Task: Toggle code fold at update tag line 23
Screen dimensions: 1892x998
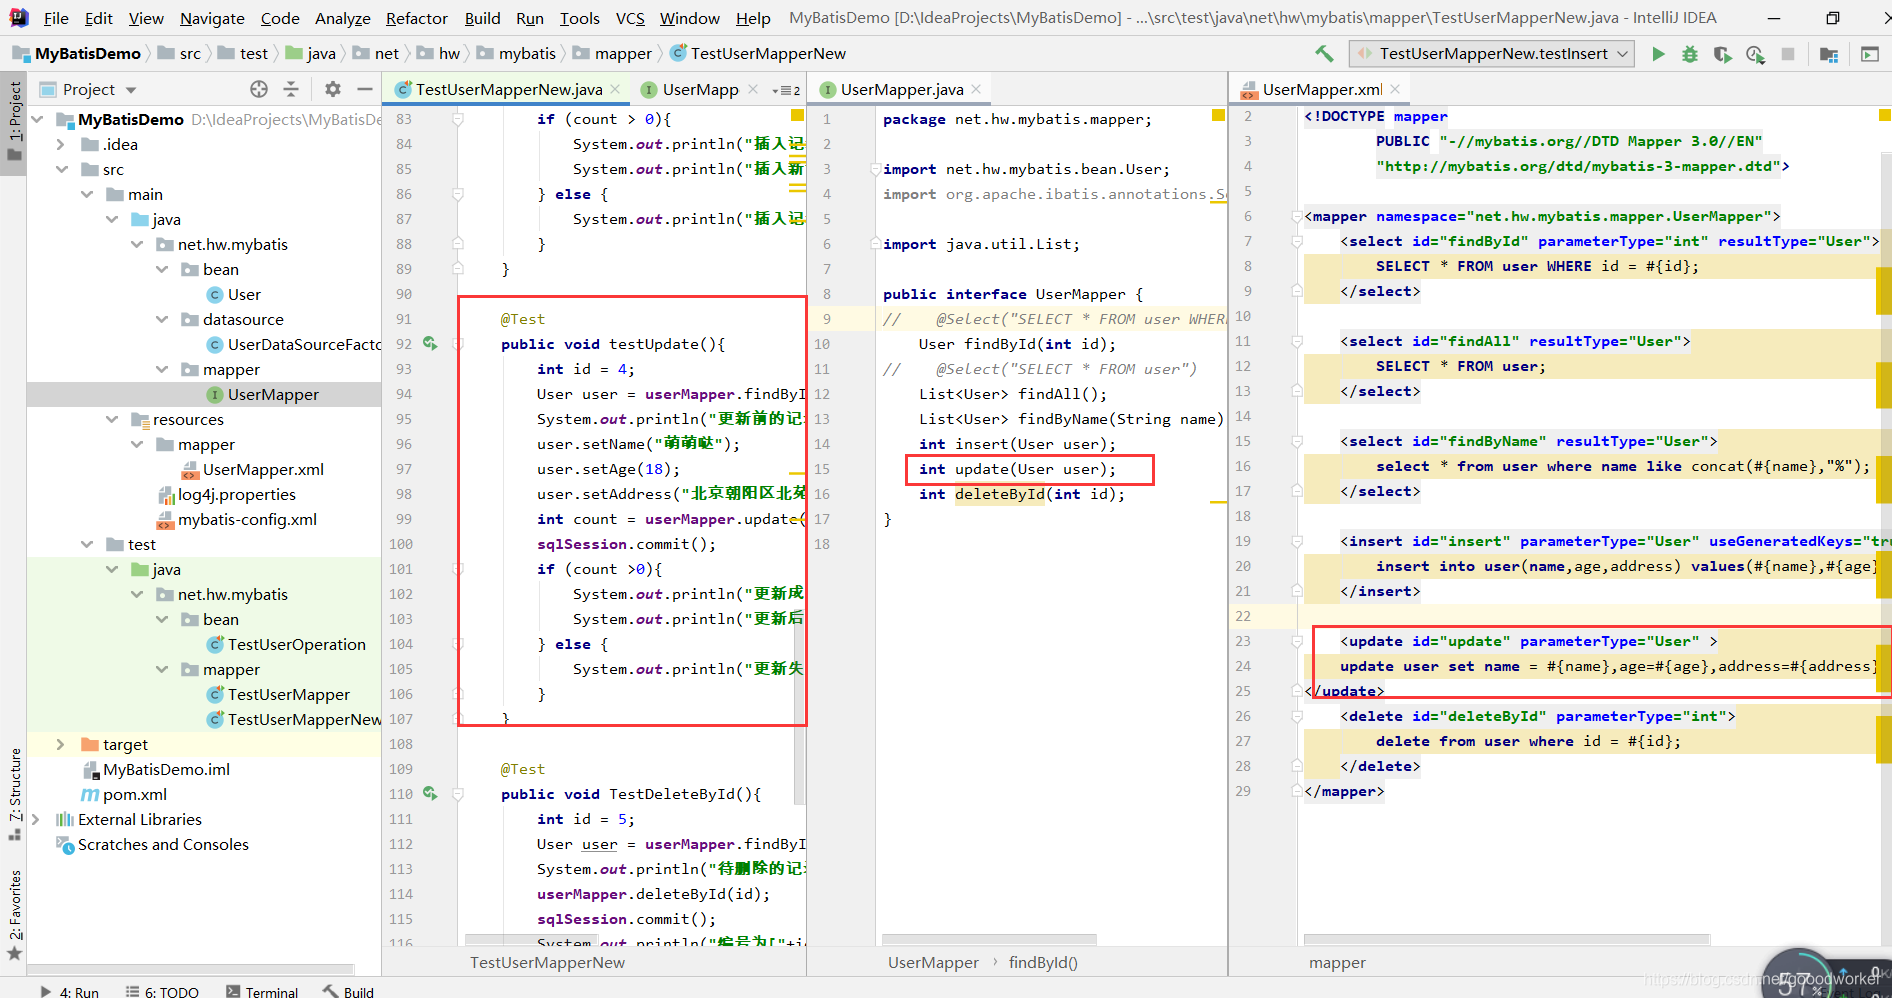Action: [1297, 641]
